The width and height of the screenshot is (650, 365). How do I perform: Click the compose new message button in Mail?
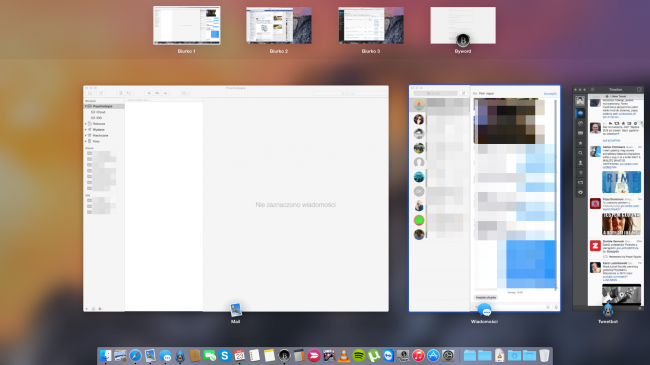(x=101, y=93)
